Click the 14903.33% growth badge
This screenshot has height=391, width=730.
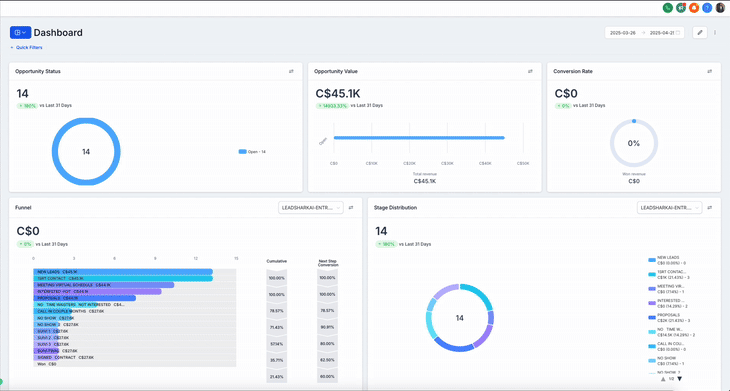(x=332, y=106)
